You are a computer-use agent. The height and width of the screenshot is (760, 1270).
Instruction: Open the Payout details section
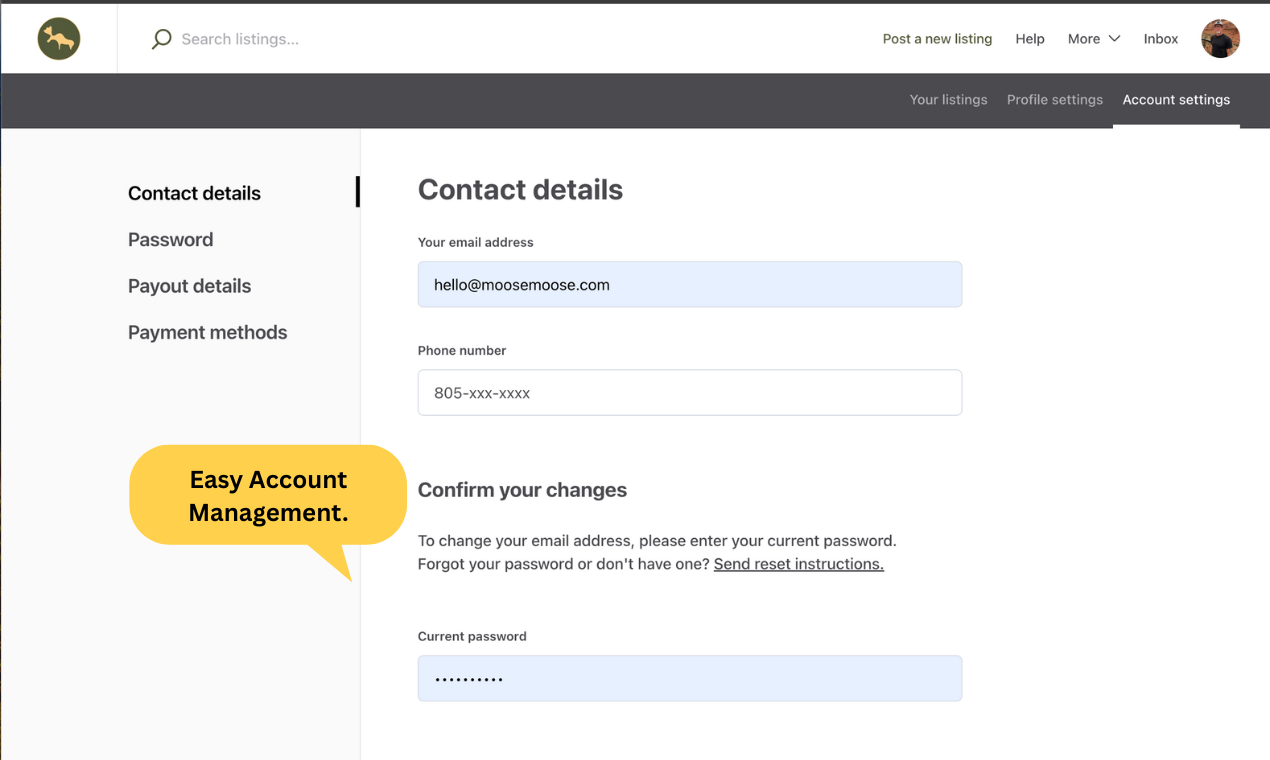(x=189, y=286)
